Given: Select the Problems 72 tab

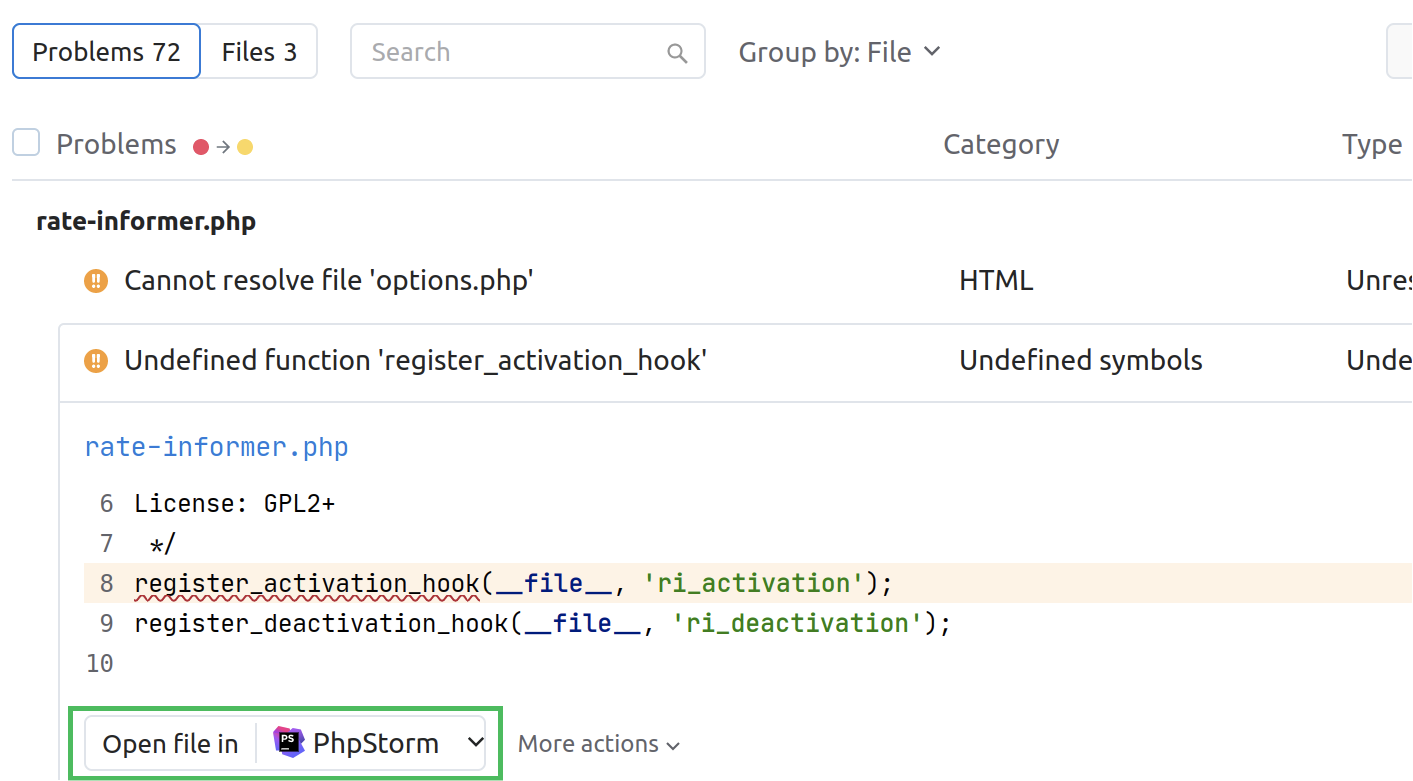Looking at the screenshot, I should tap(105, 51).
